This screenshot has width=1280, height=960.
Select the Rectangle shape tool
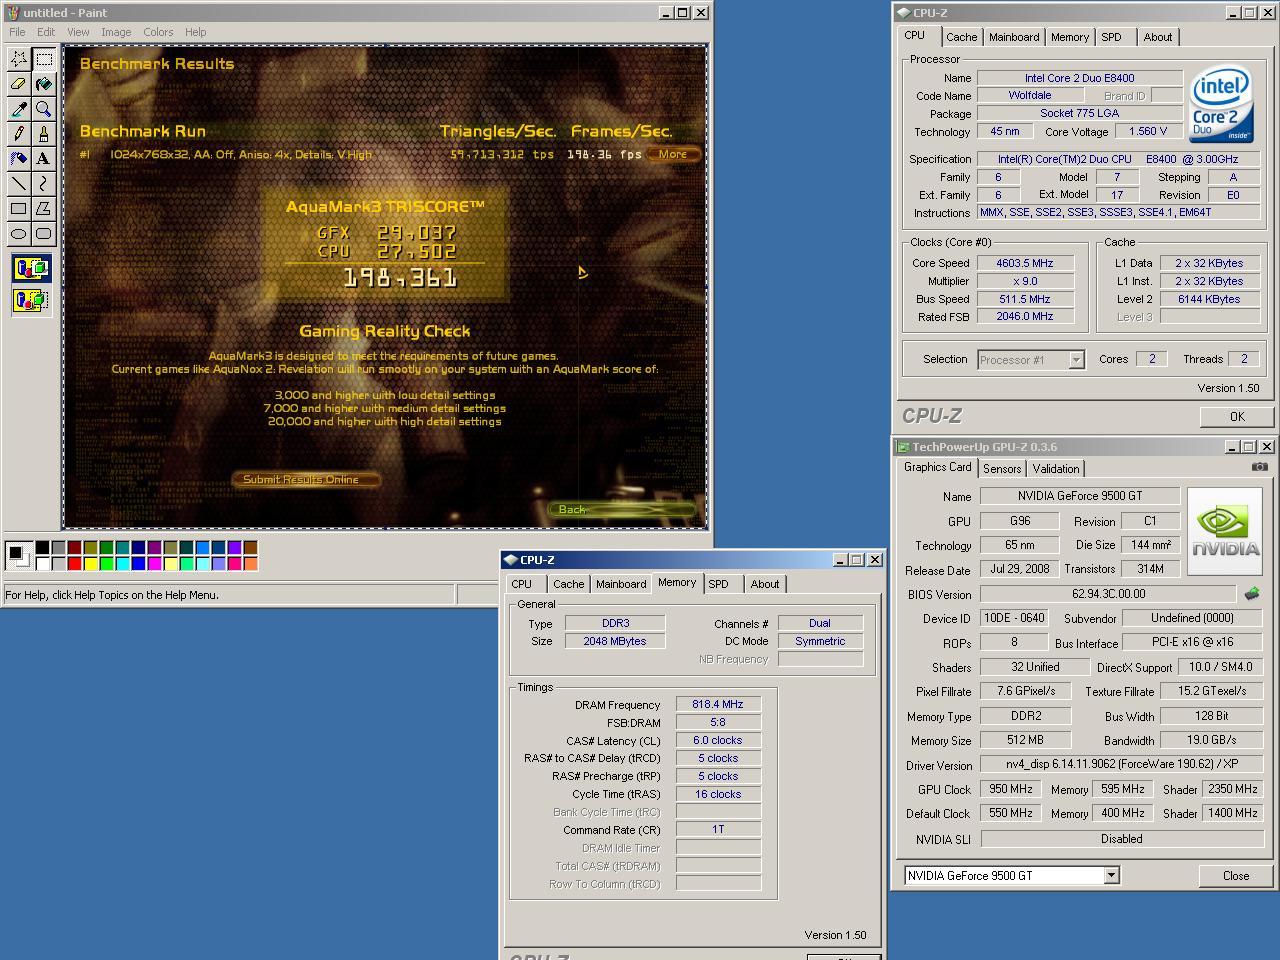pos(19,208)
